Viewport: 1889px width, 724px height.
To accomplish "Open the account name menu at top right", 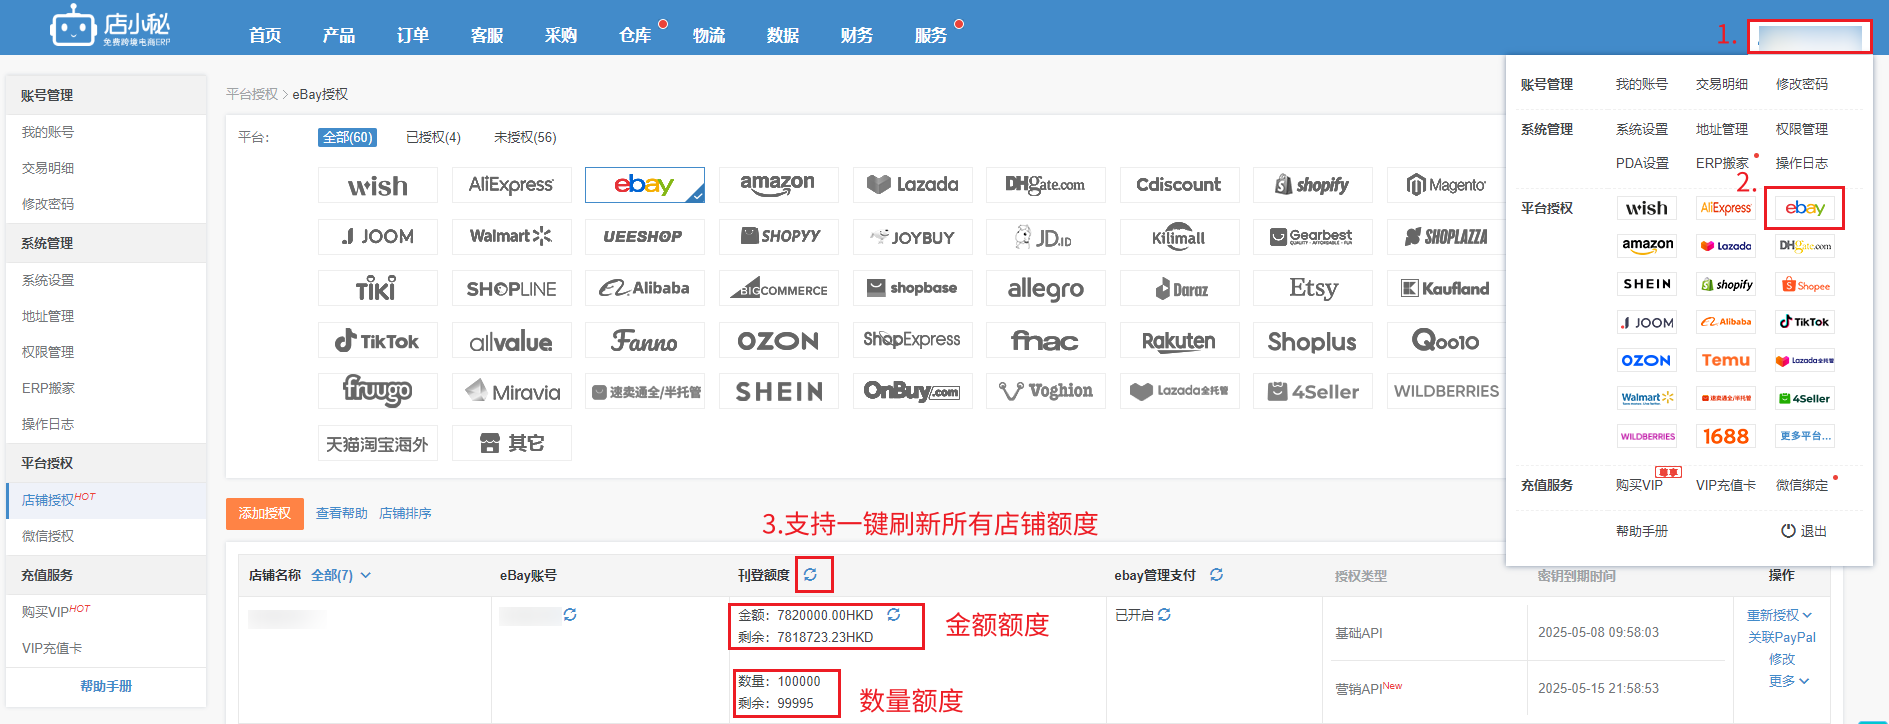I will [x=1810, y=37].
